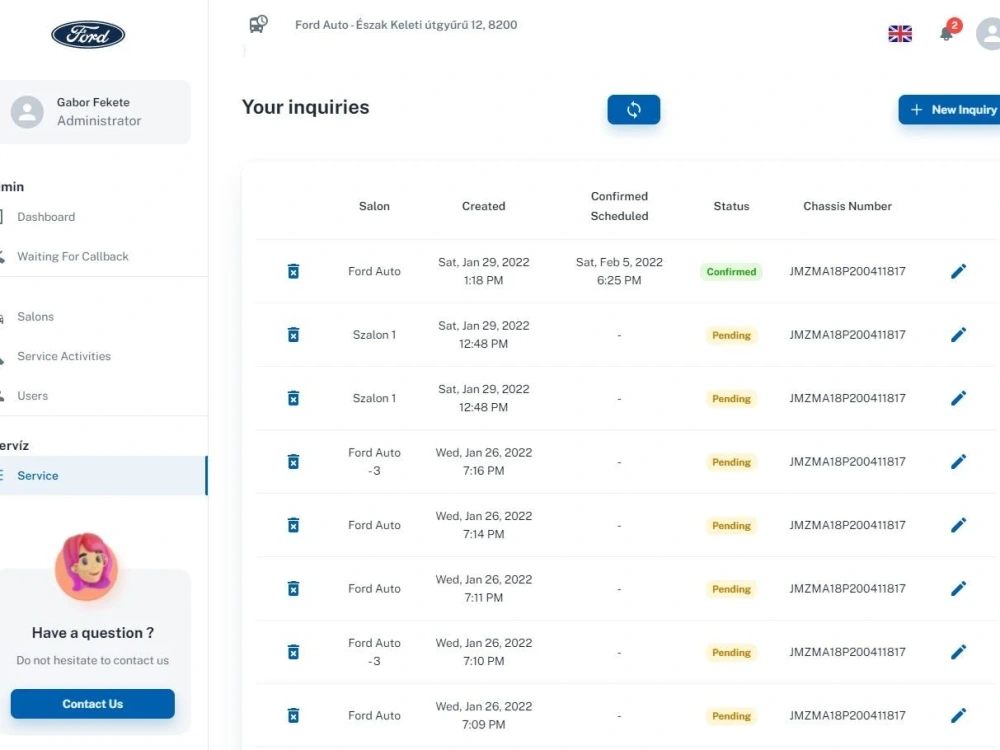Delete the inquiry created at 7:11 PM
Viewport: 1000px width, 750px height.
coord(293,588)
